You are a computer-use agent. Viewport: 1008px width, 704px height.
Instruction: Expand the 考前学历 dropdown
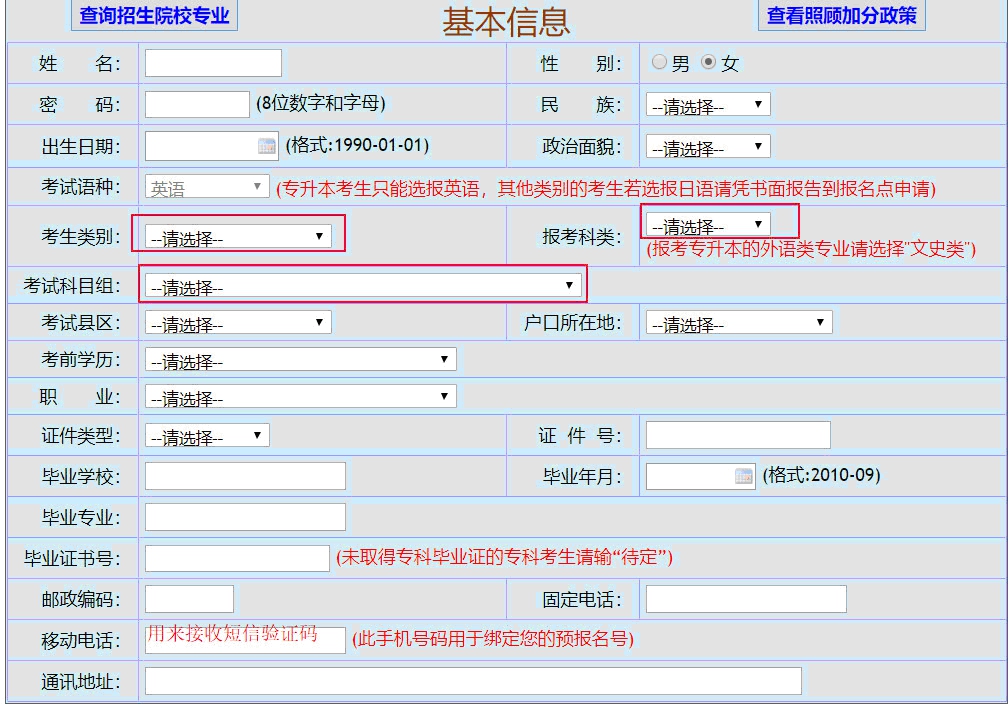(x=300, y=359)
